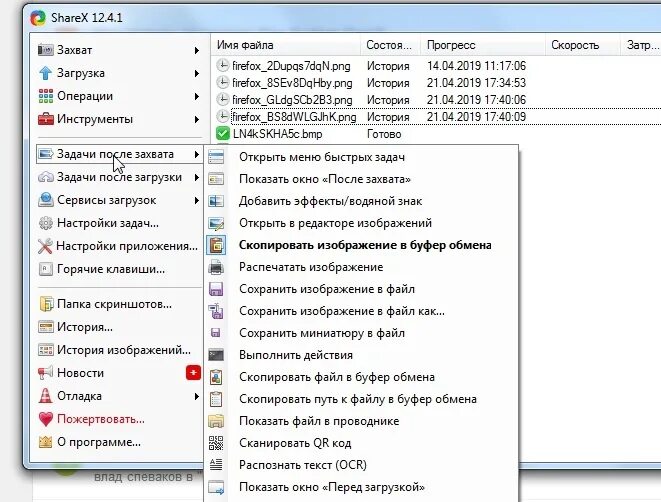Screen dimensions: 661x502
Task: Click the printer icon for Распечатать изображение
Action: pyautogui.click(x=216, y=267)
